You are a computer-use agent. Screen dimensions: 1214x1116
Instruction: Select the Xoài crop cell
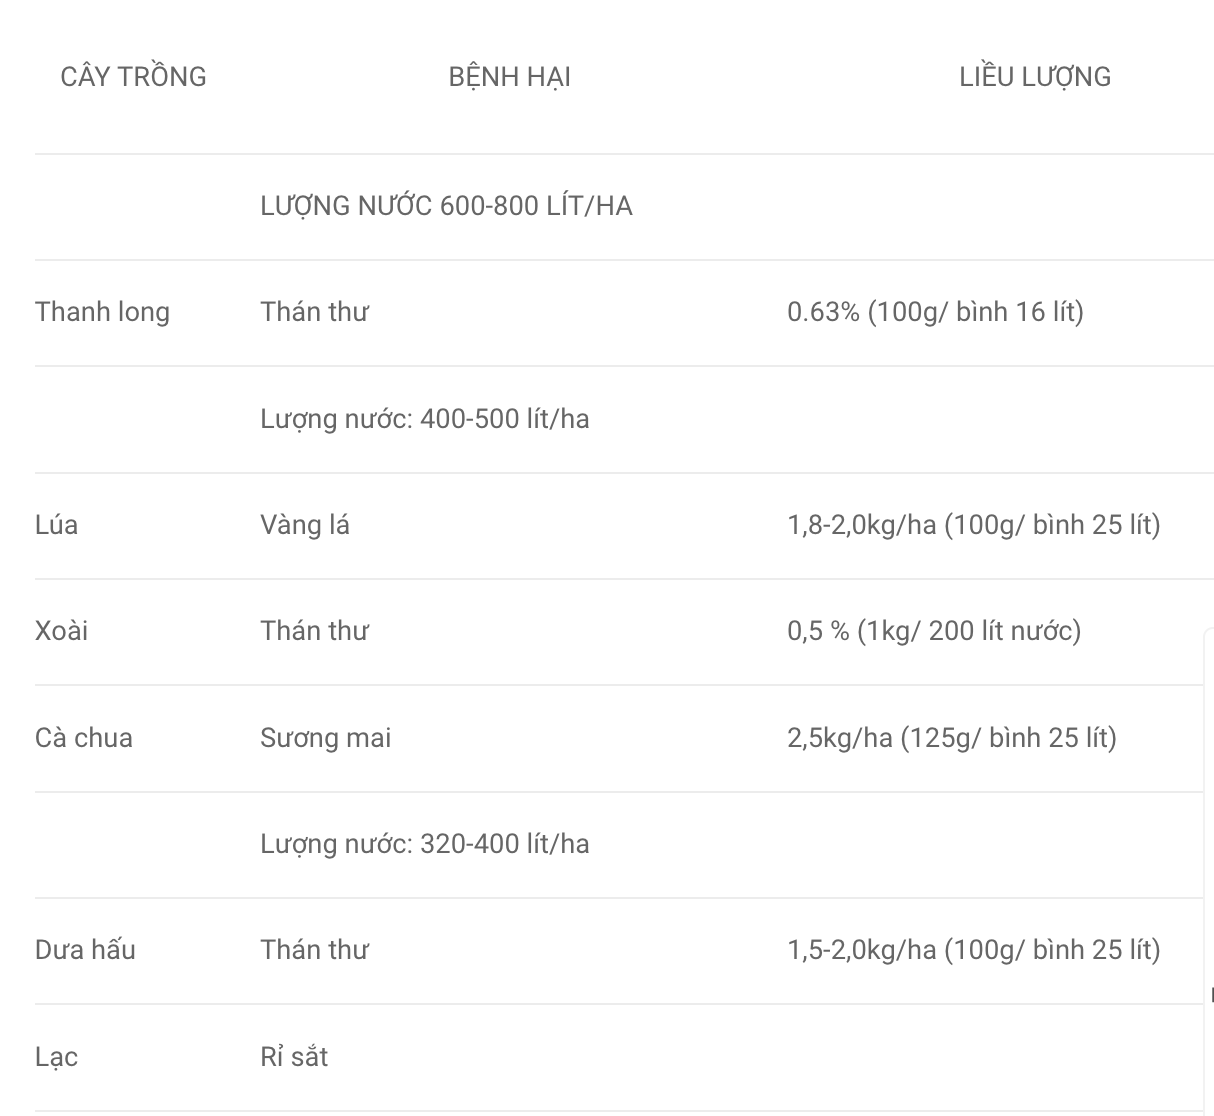click(x=61, y=631)
